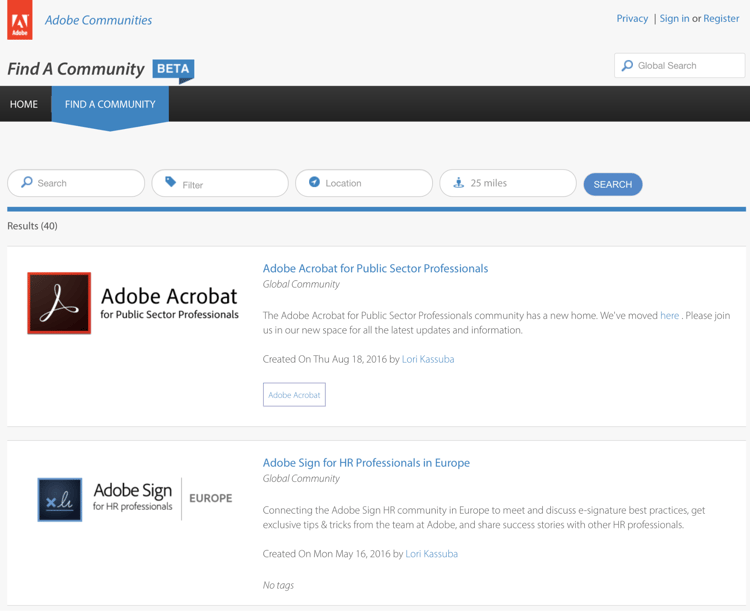Open the Adobe Acrobat community logo image

tap(133, 303)
